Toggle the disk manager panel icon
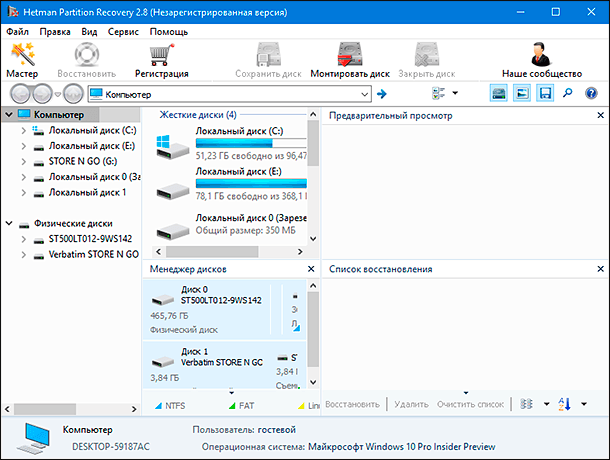Viewport: 610px width, 460px height. (x=499, y=93)
